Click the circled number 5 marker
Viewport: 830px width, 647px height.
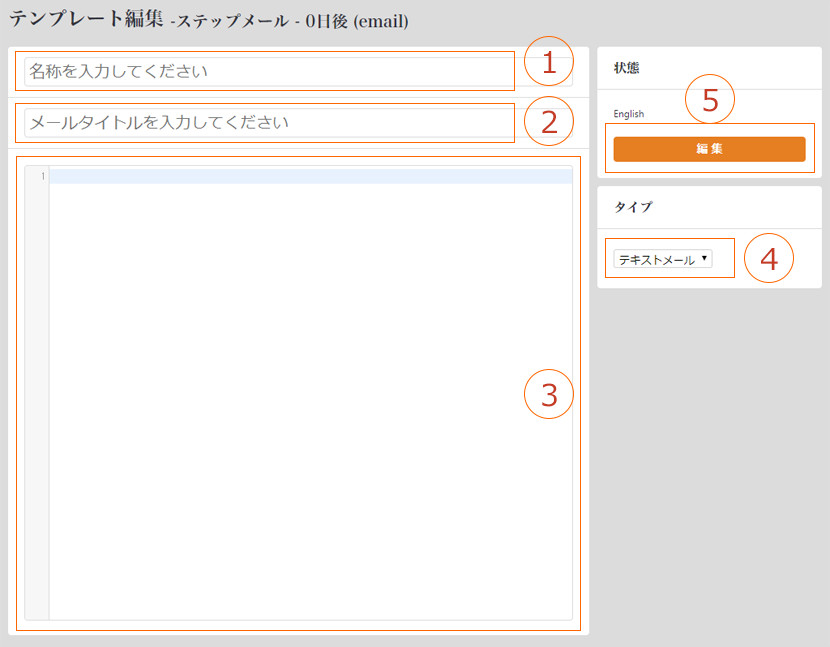[x=710, y=100]
